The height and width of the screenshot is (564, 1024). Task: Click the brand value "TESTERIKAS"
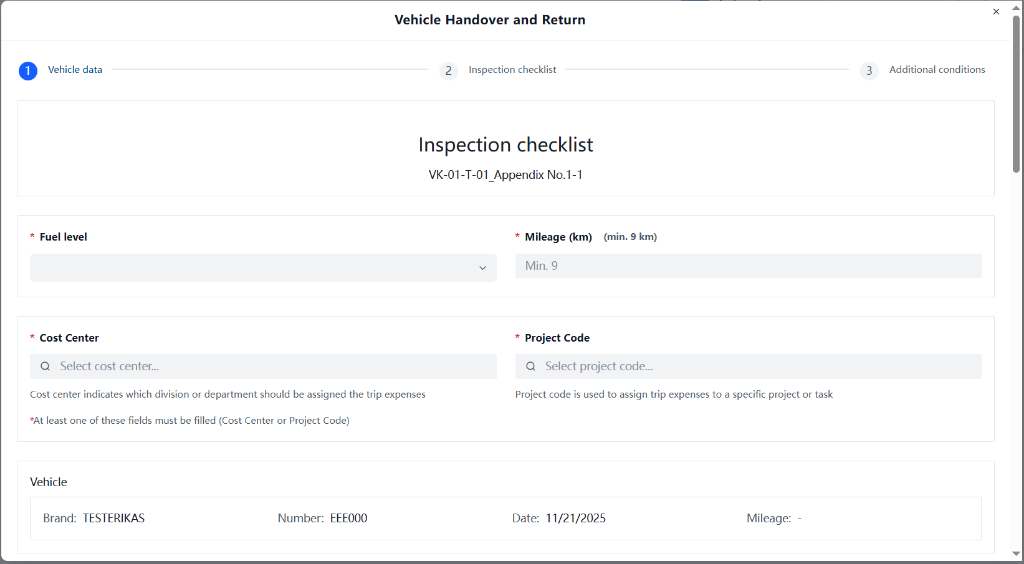[114, 518]
